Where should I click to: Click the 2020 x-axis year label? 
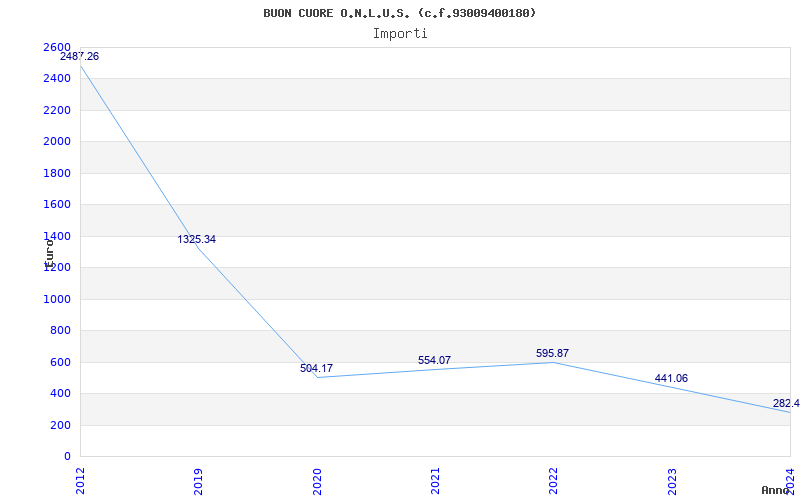pos(317,481)
